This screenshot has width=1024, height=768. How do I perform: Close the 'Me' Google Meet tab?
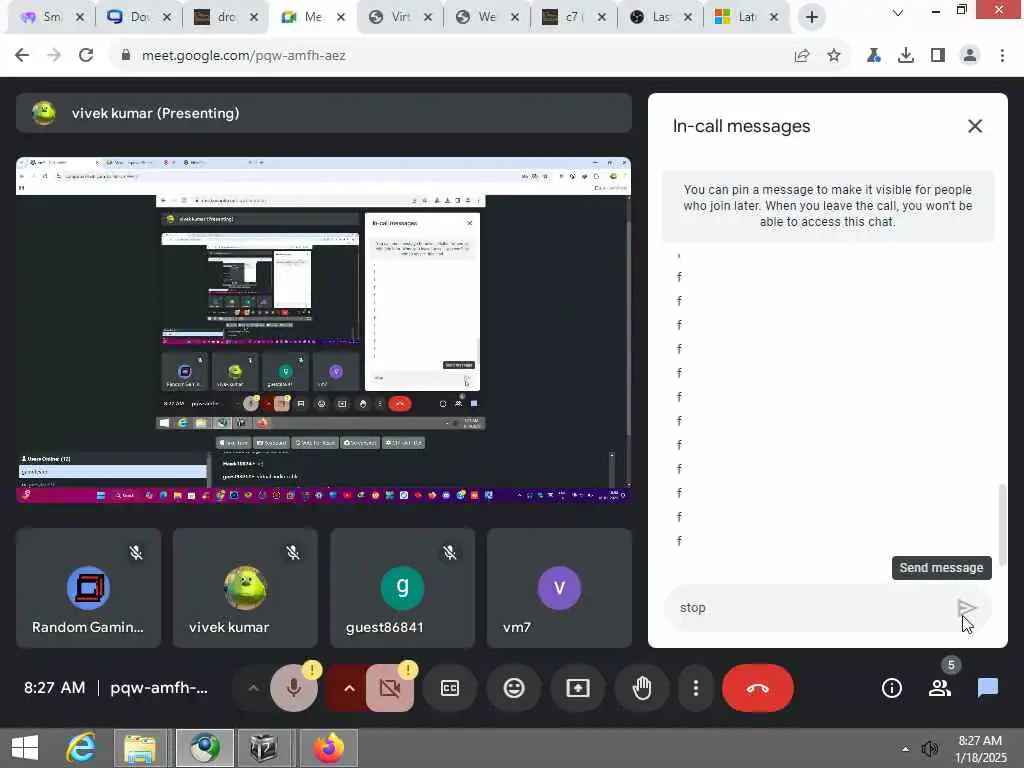pos(340,17)
